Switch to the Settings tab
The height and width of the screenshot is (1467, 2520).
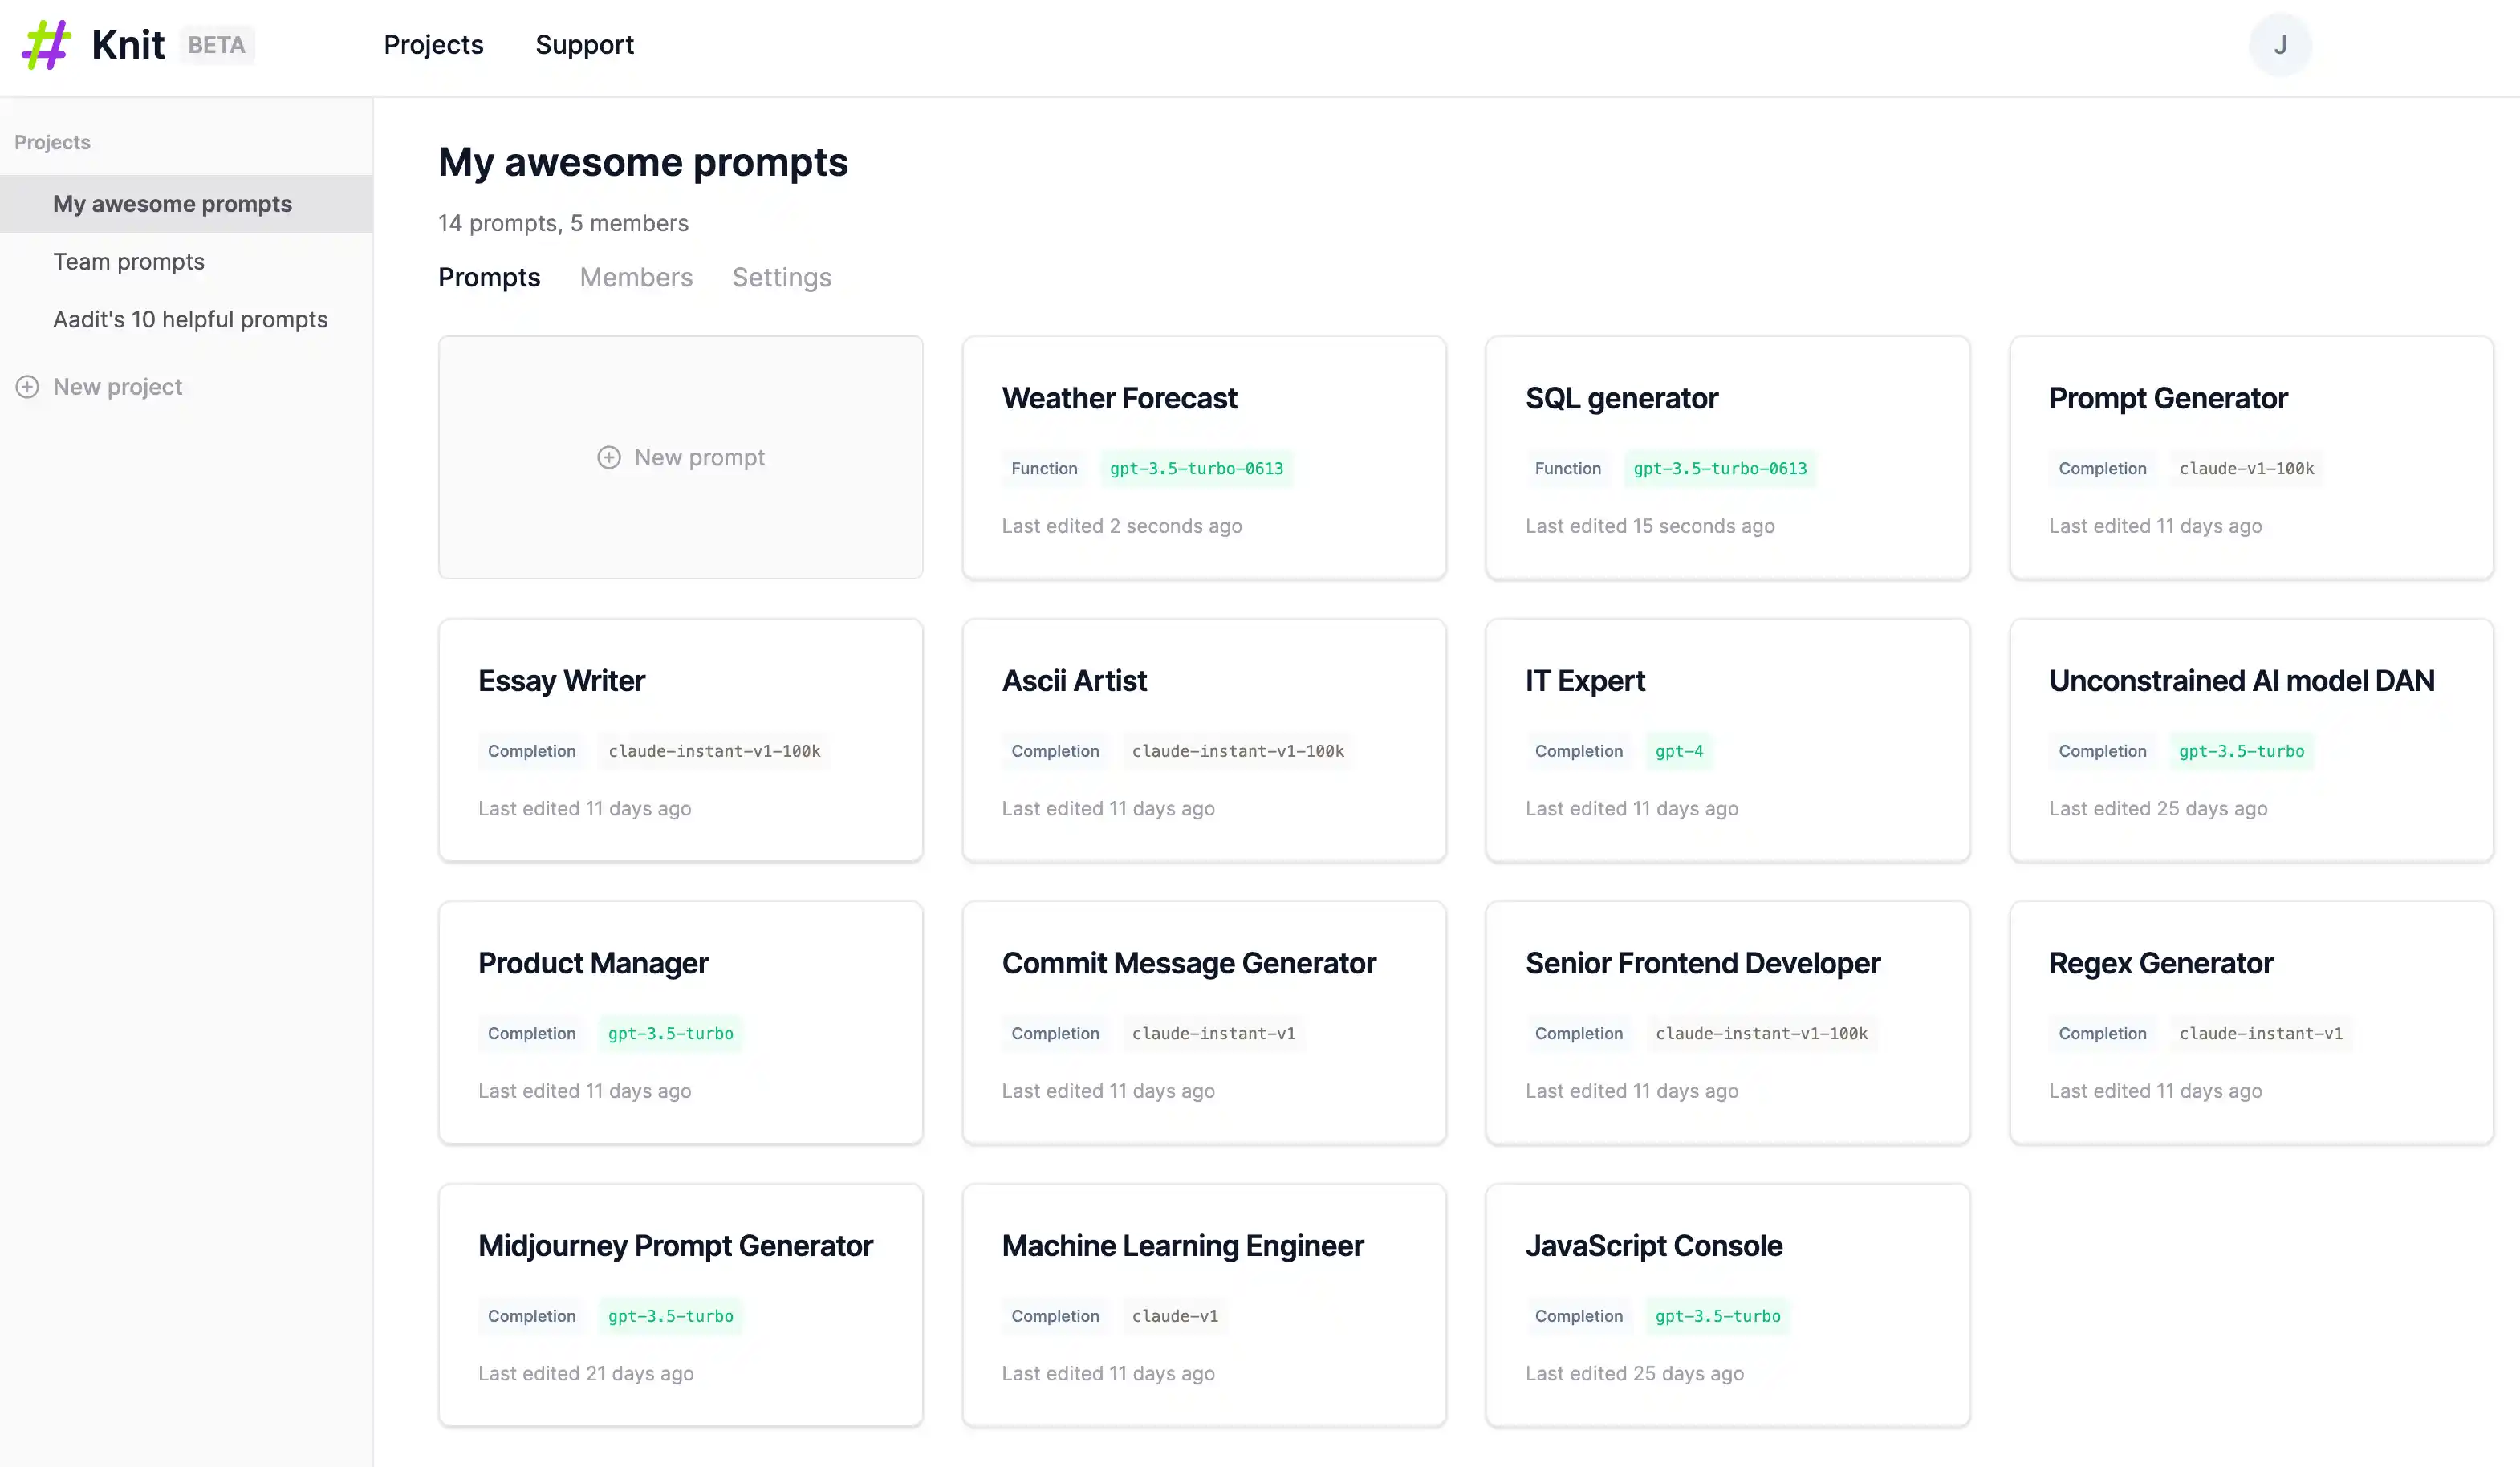[781, 277]
